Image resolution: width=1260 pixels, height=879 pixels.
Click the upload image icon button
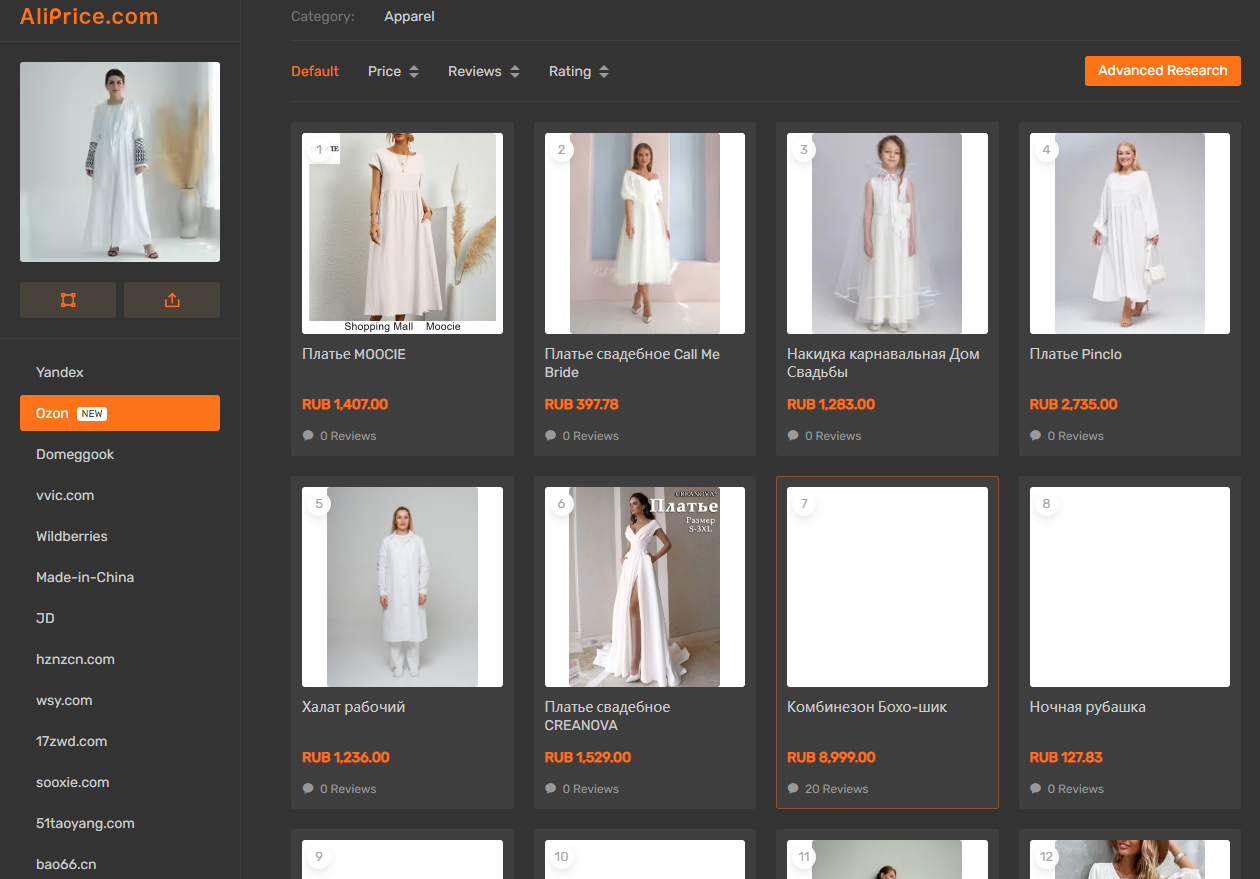(172, 300)
